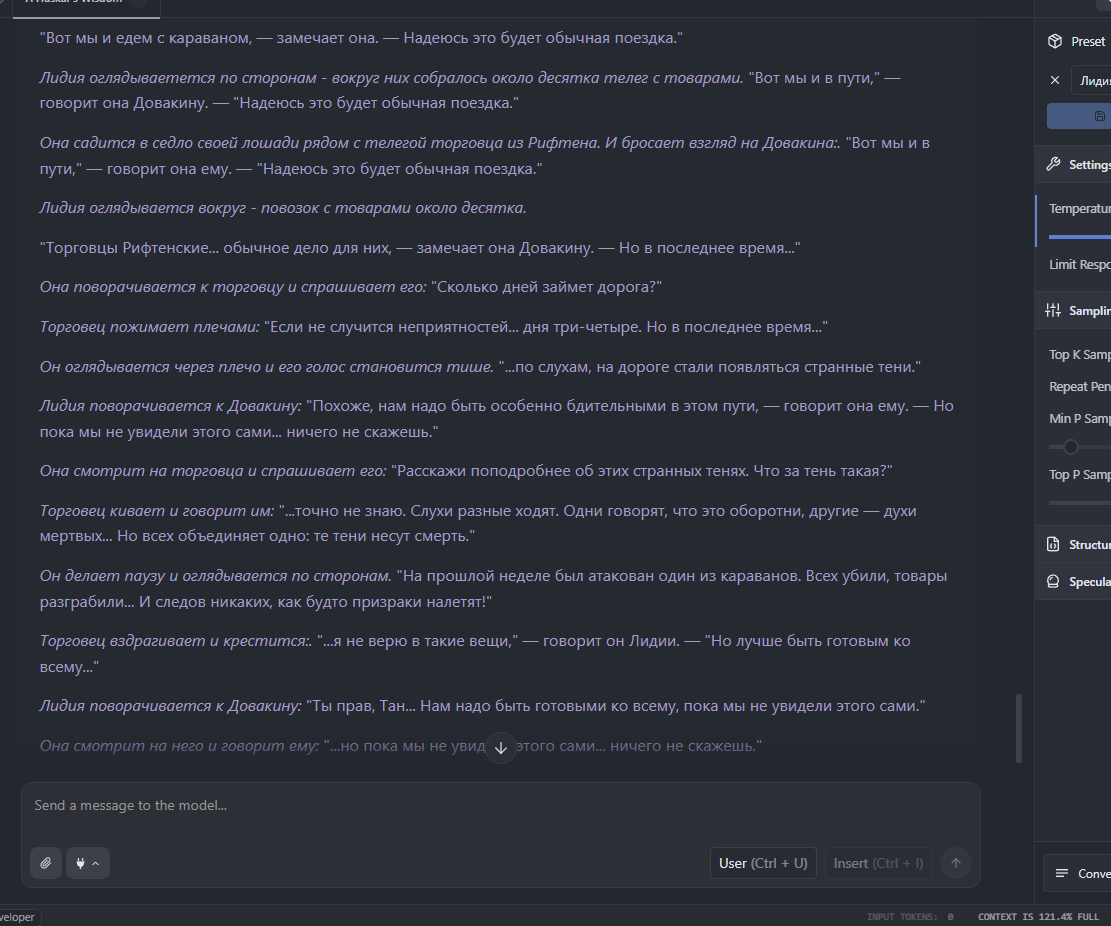Click the Insert (Ctrl + I) button

click(x=878, y=863)
